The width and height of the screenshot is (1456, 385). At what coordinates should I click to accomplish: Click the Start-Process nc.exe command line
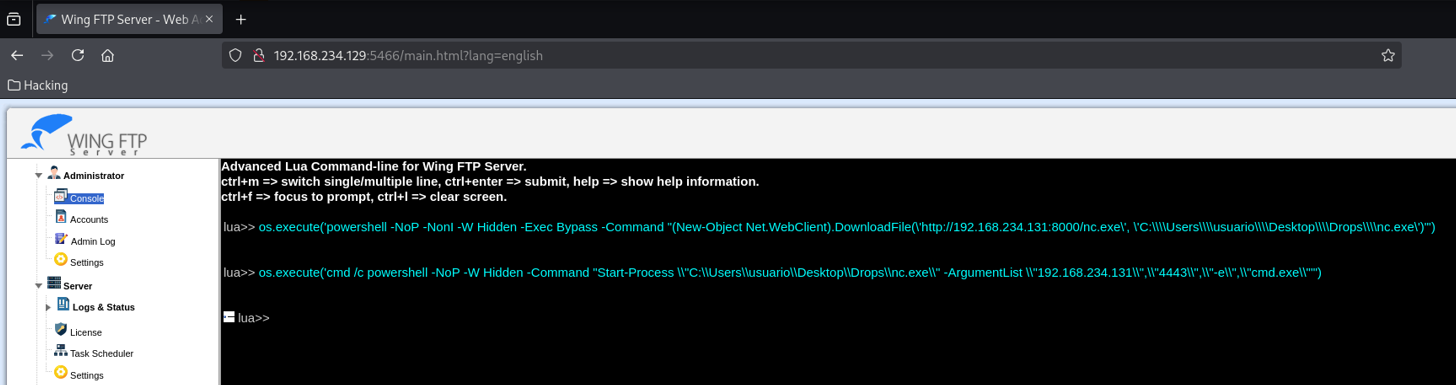tap(790, 272)
